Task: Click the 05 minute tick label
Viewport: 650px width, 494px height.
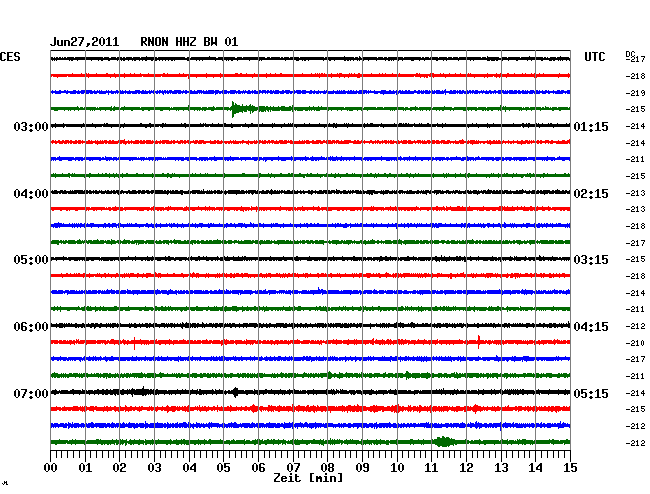Action: (223, 467)
